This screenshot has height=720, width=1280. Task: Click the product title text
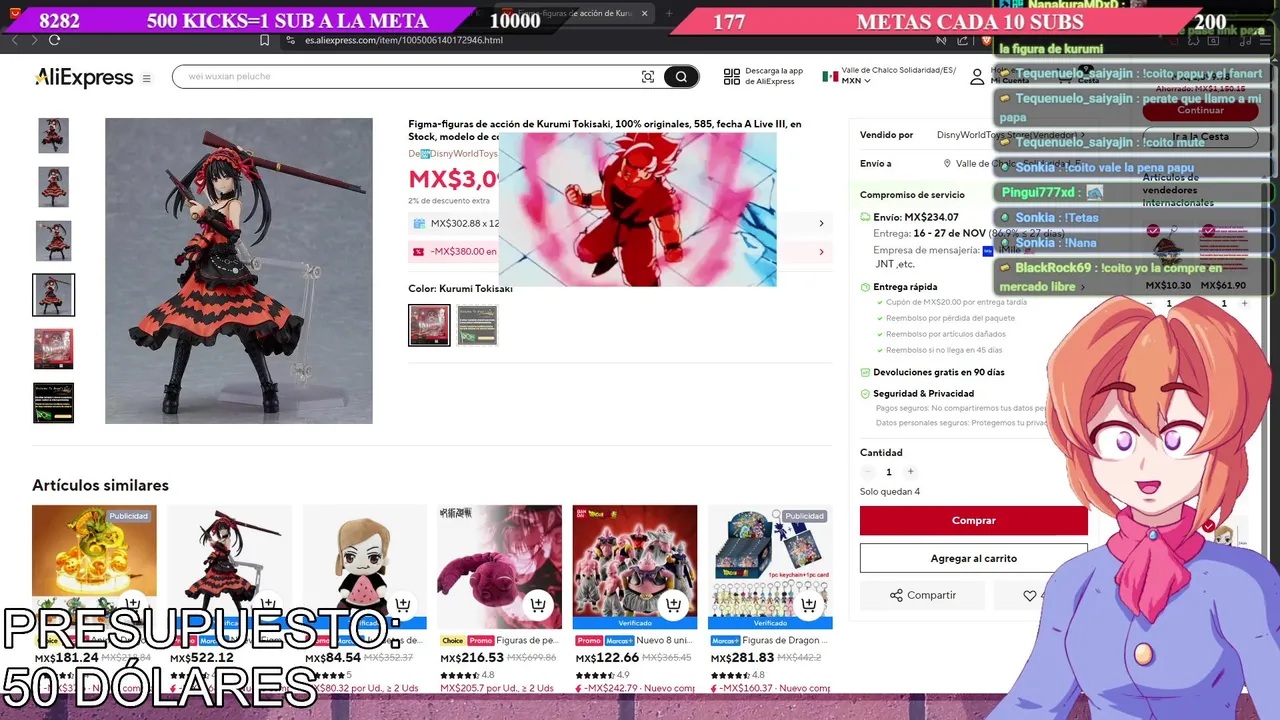pos(605,130)
